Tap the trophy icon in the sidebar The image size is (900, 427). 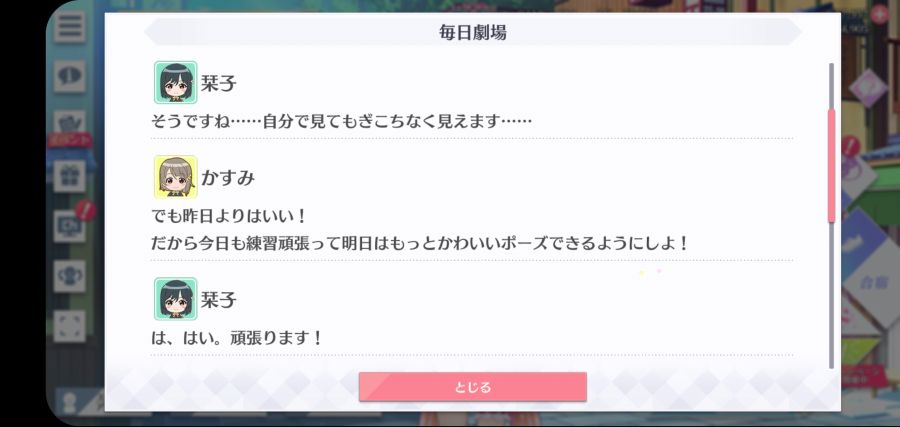[x=69, y=276]
